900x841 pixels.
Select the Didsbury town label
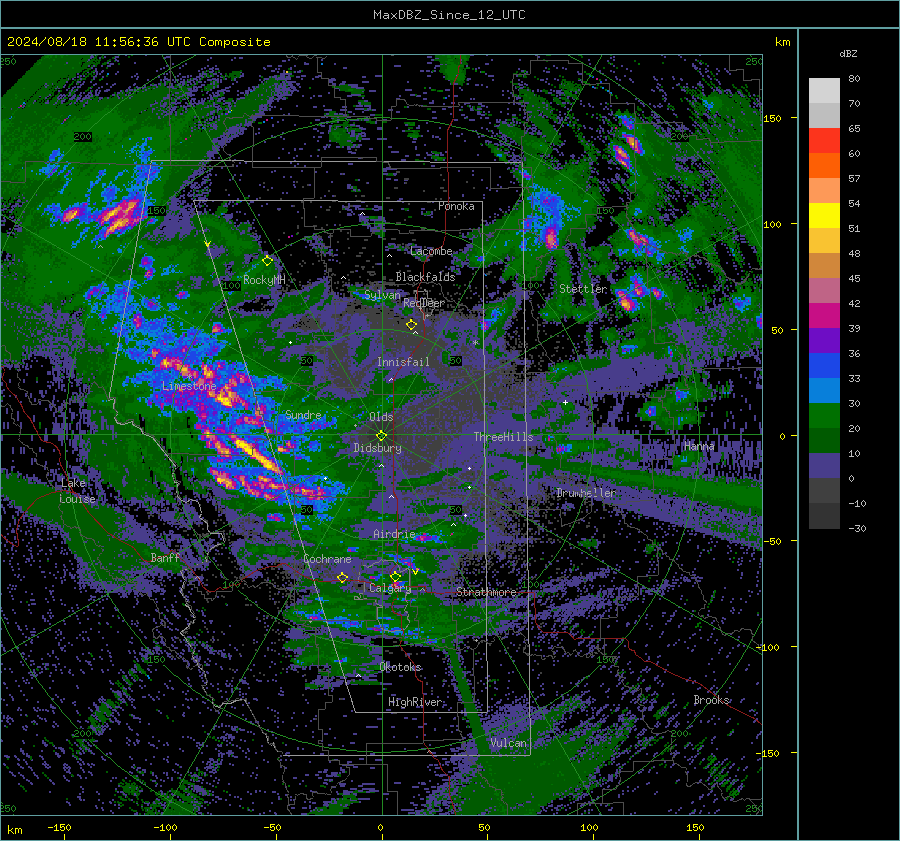point(378,448)
